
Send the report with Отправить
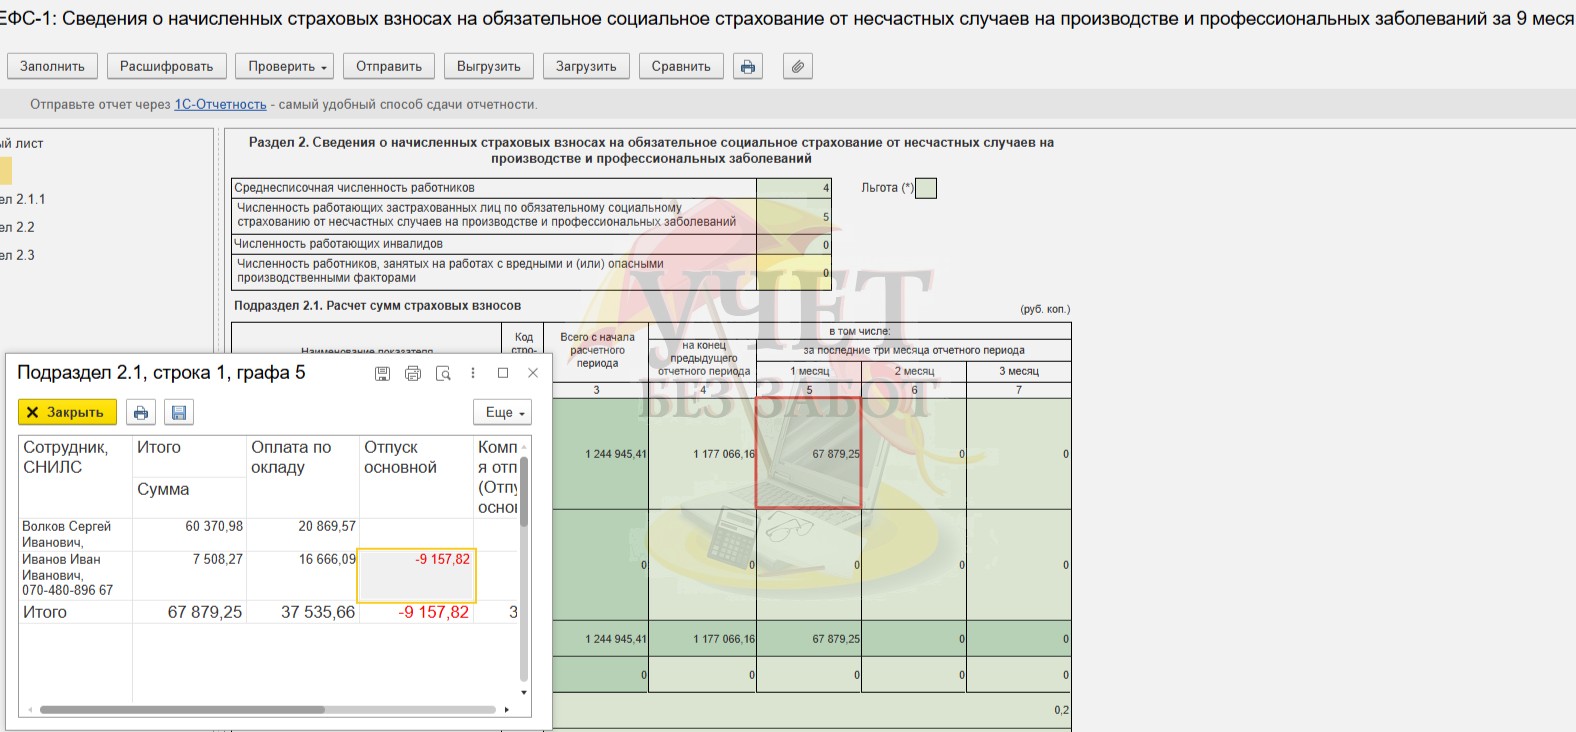tap(389, 67)
